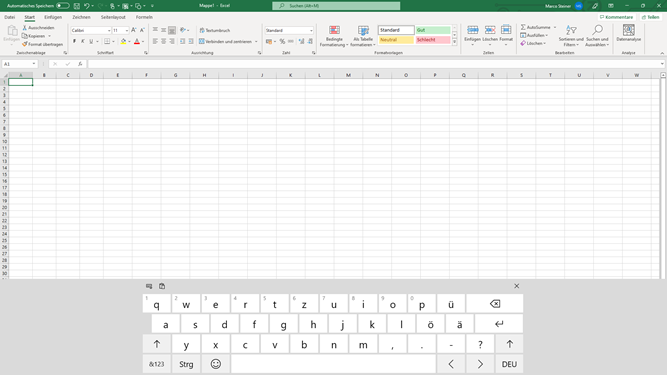Tap the Strg key on the keyboard

(186, 364)
